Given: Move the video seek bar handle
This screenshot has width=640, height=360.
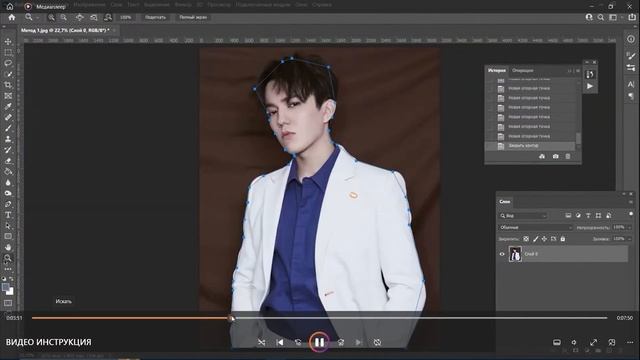Looking at the screenshot, I should coord(231,318).
